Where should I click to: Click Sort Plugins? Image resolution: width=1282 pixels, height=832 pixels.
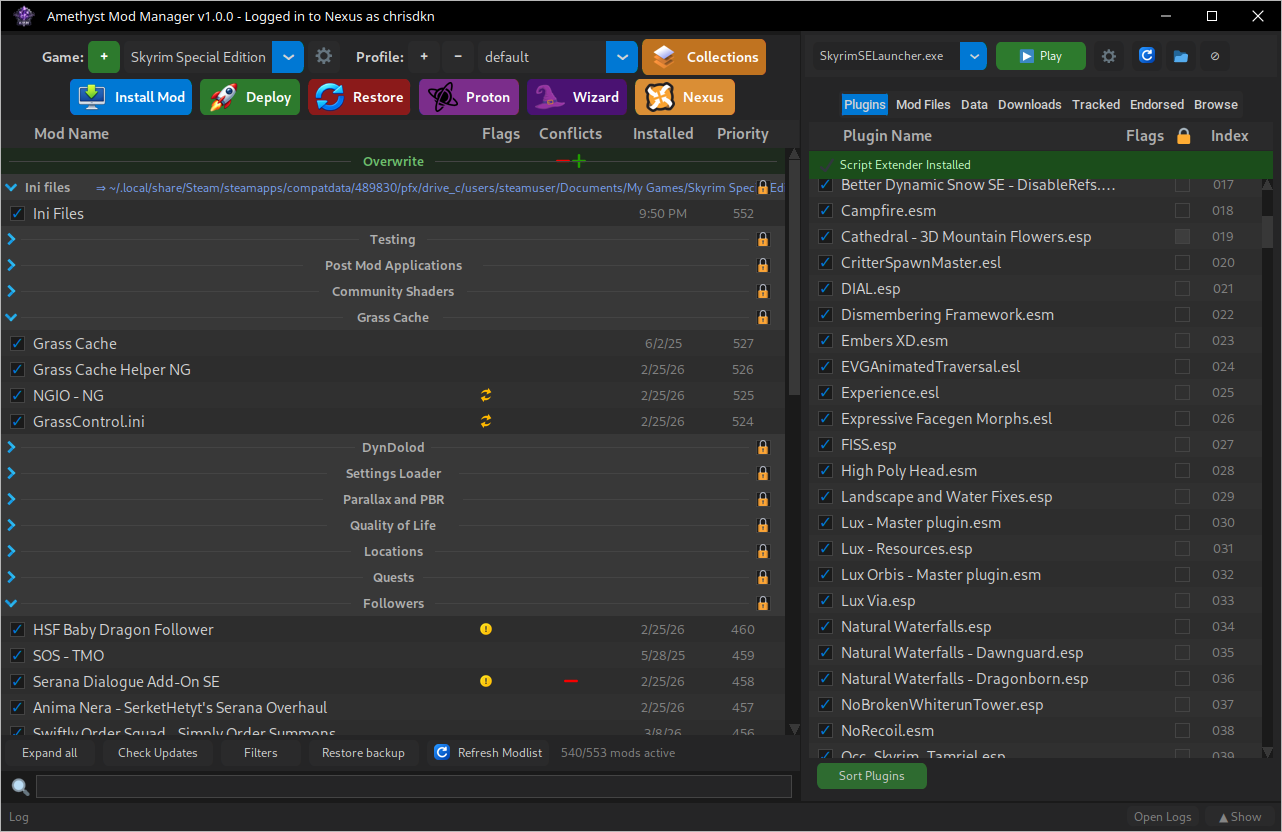(872, 776)
